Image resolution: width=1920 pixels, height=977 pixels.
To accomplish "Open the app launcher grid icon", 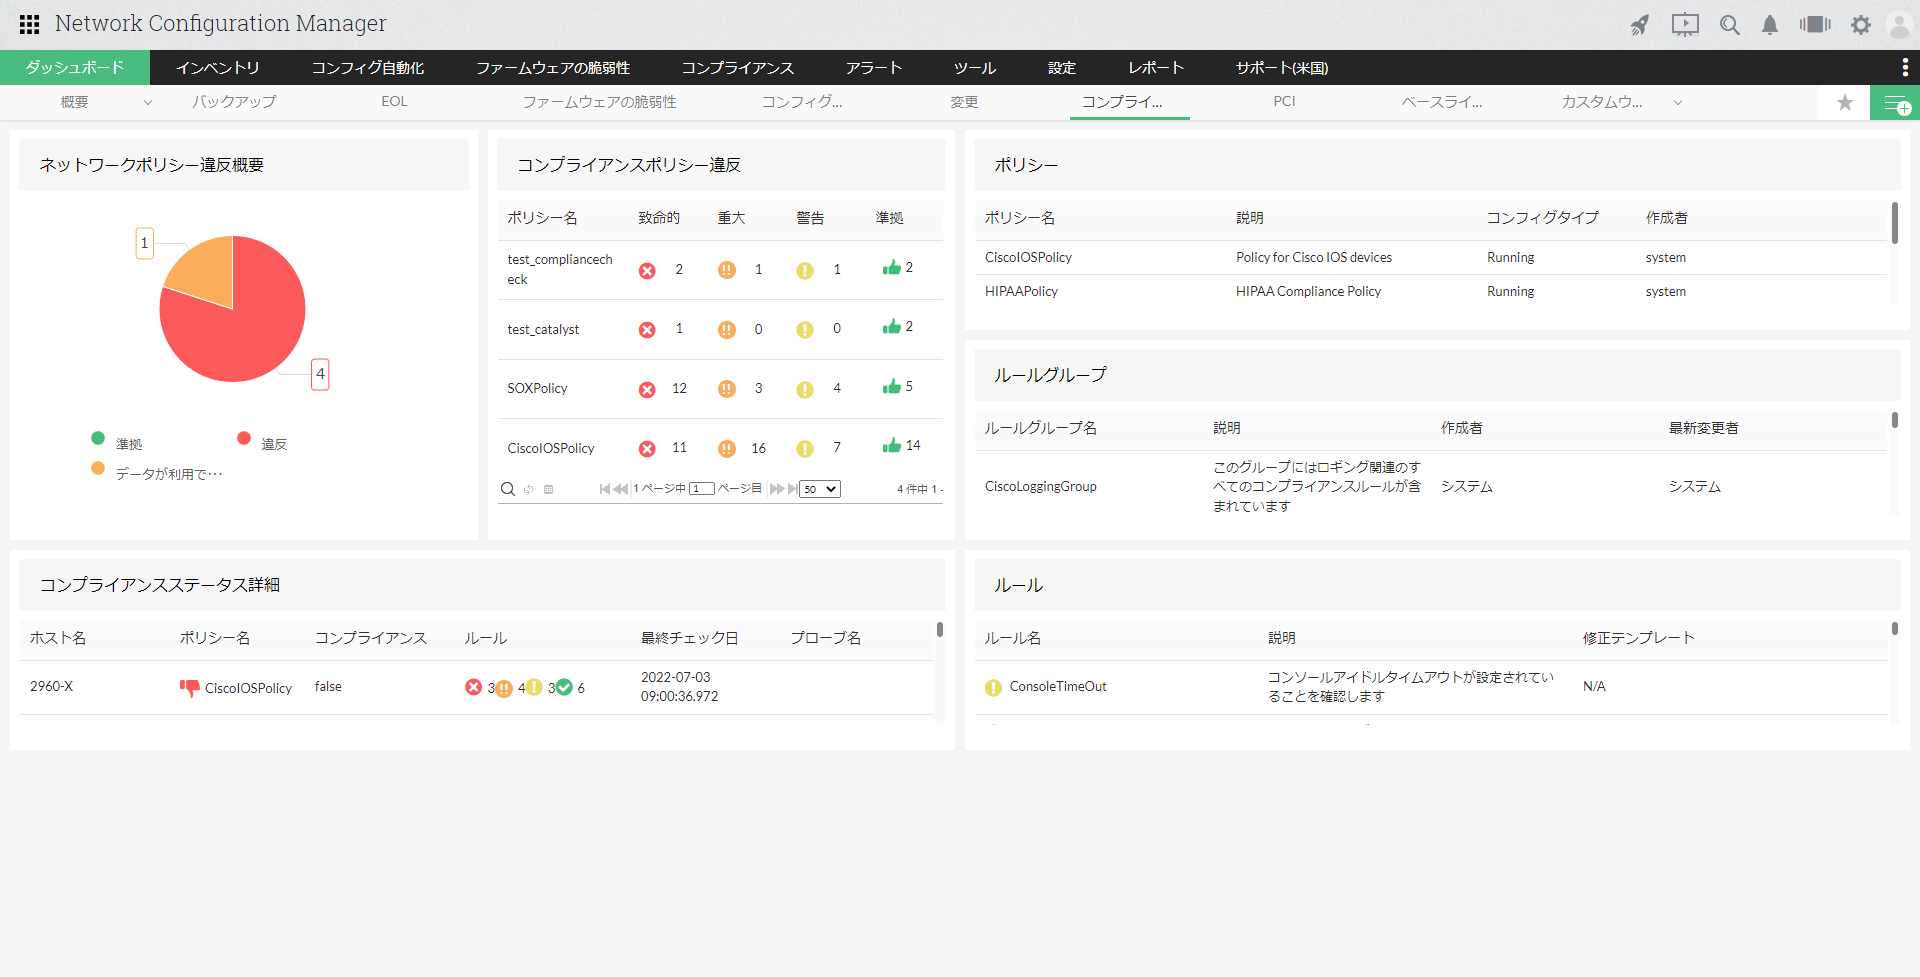I will (x=29, y=24).
